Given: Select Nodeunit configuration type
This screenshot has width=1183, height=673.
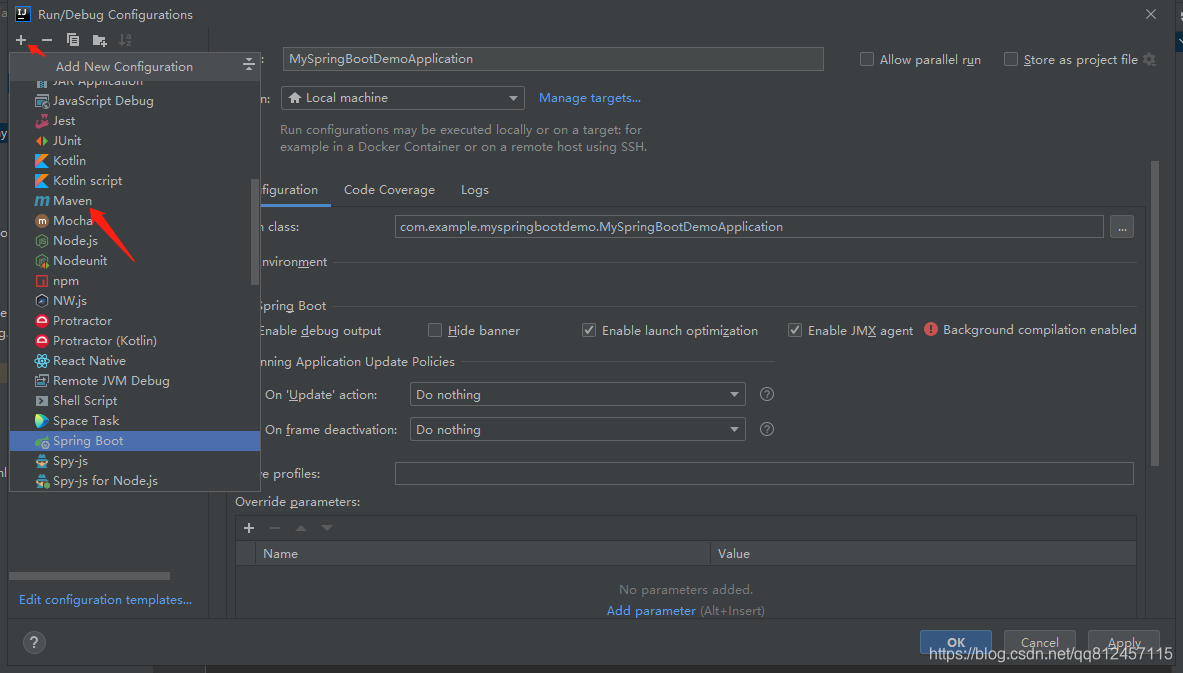Looking at the screenshot, I should [134, 260].
